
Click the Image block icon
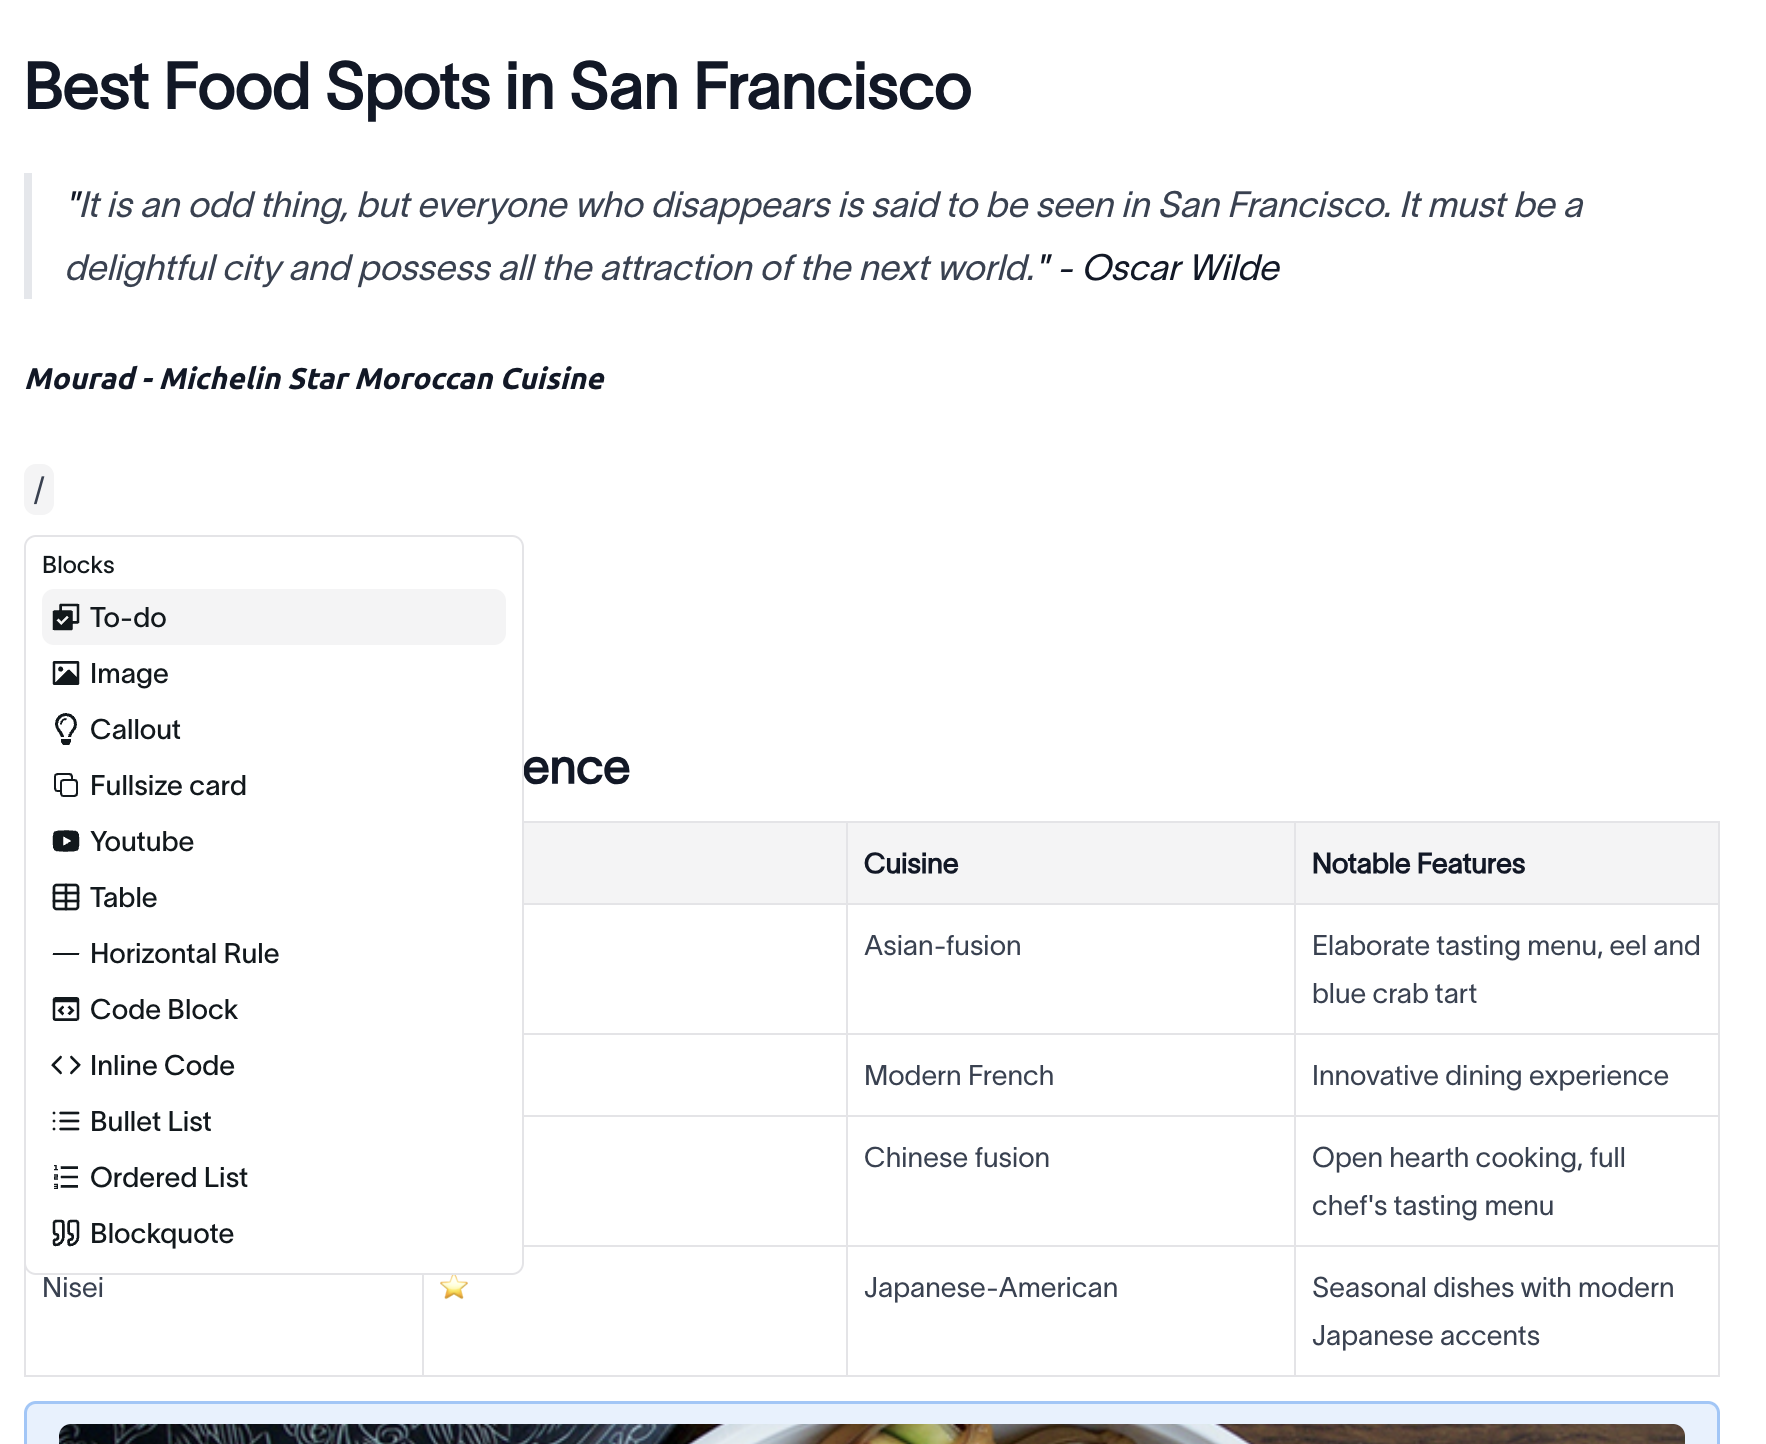click(66, 673)
